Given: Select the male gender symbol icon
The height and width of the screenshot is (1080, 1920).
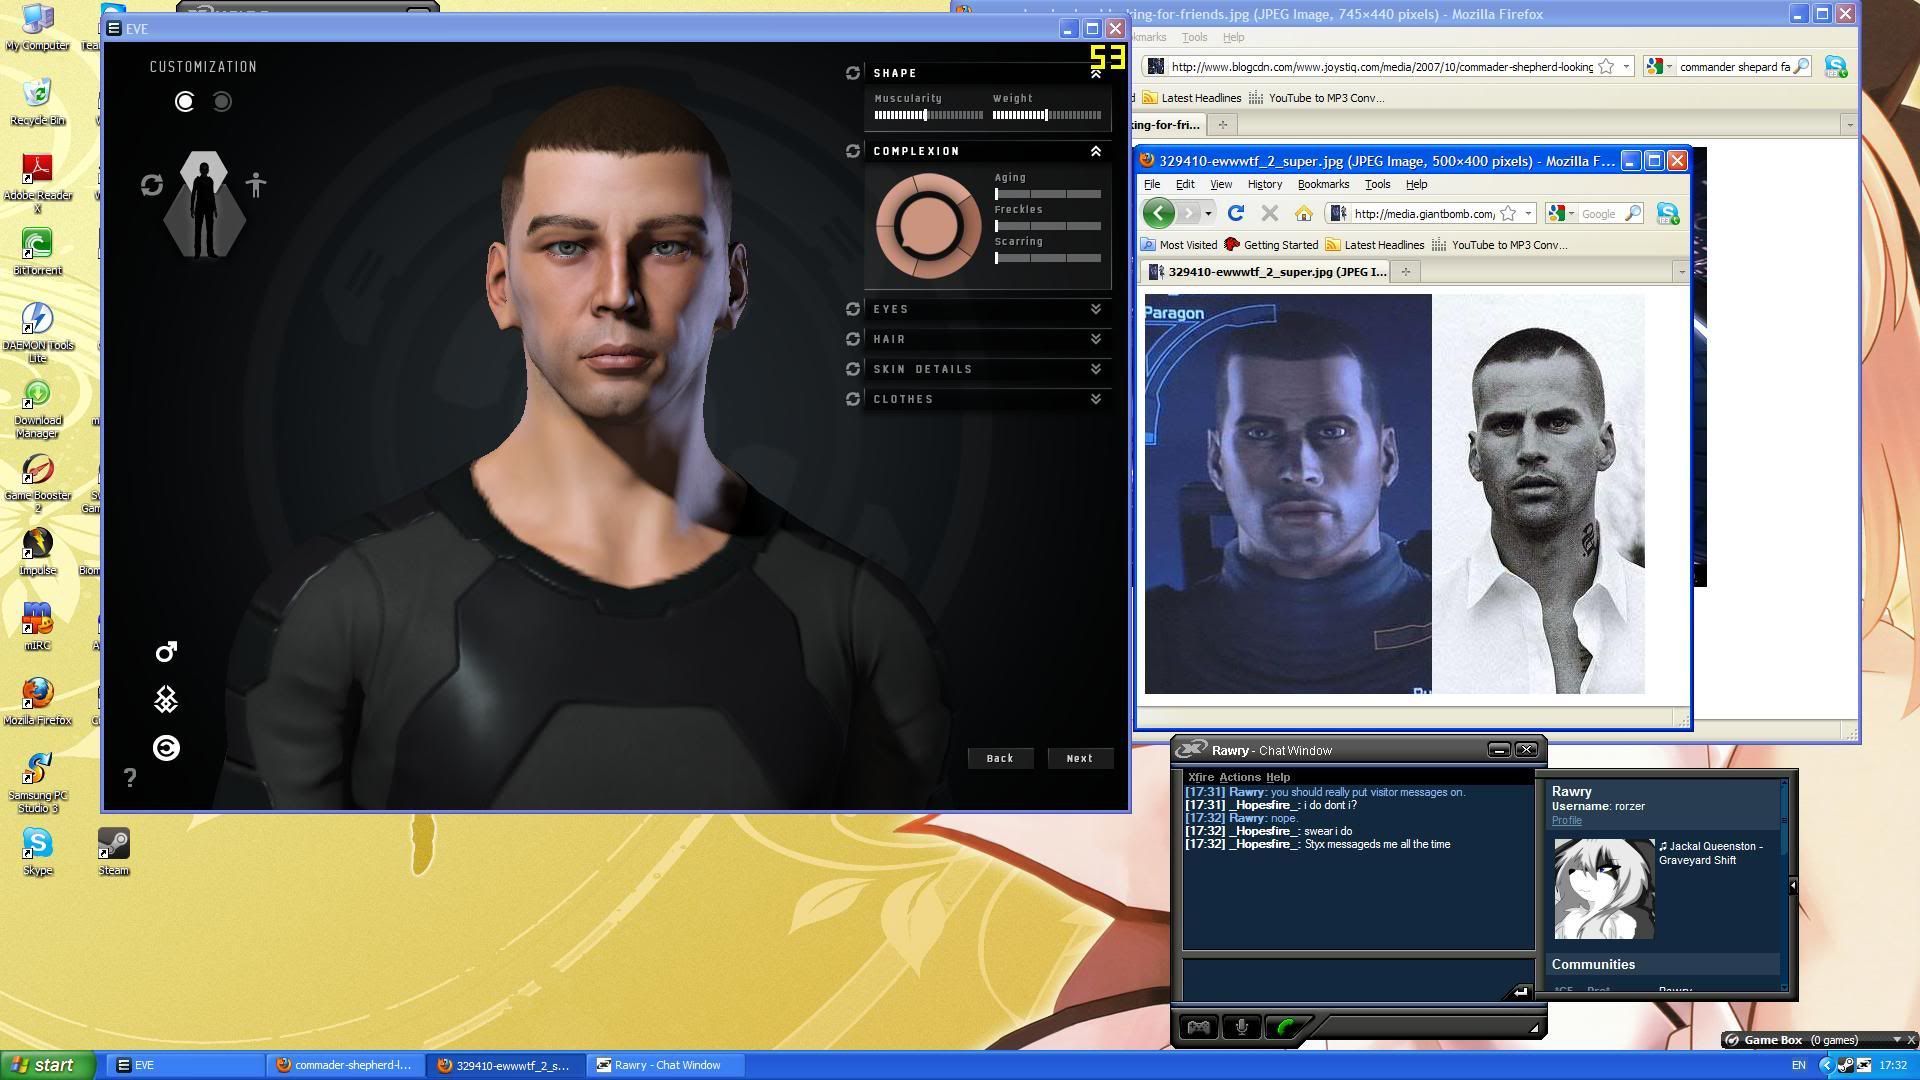Looking at the screenshot, I should [x=166, y=651].
